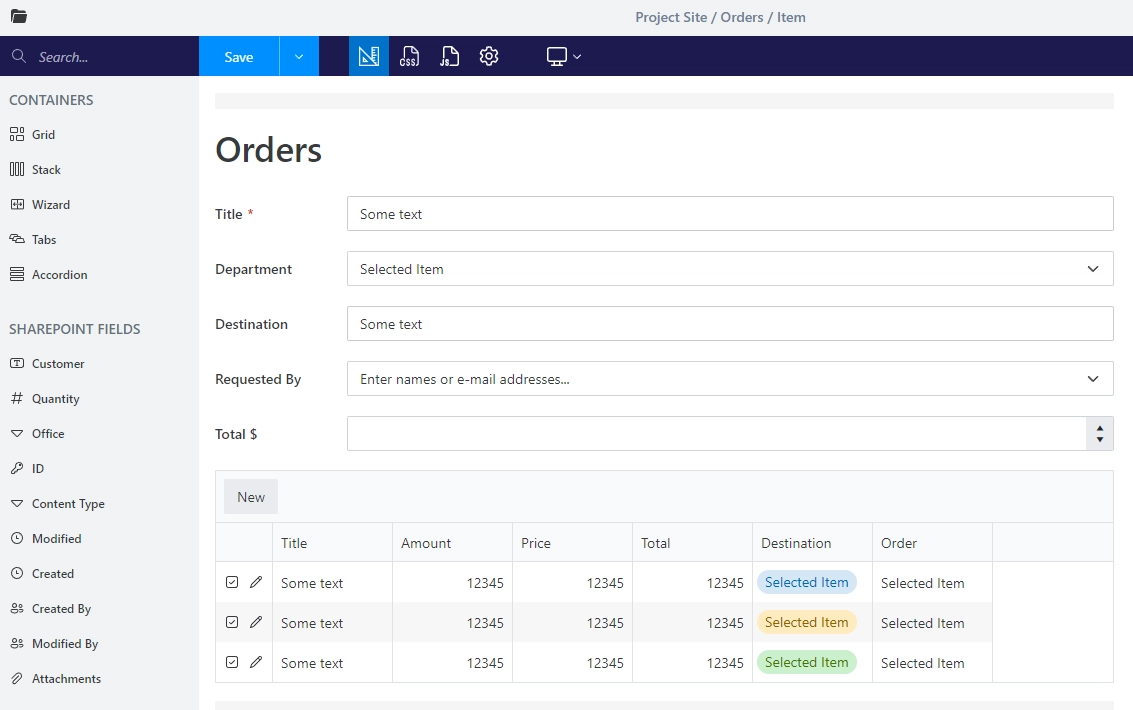Click the folder icon at top left
Viewport: 1133px width, 710px height.
(x=18, y=17)
